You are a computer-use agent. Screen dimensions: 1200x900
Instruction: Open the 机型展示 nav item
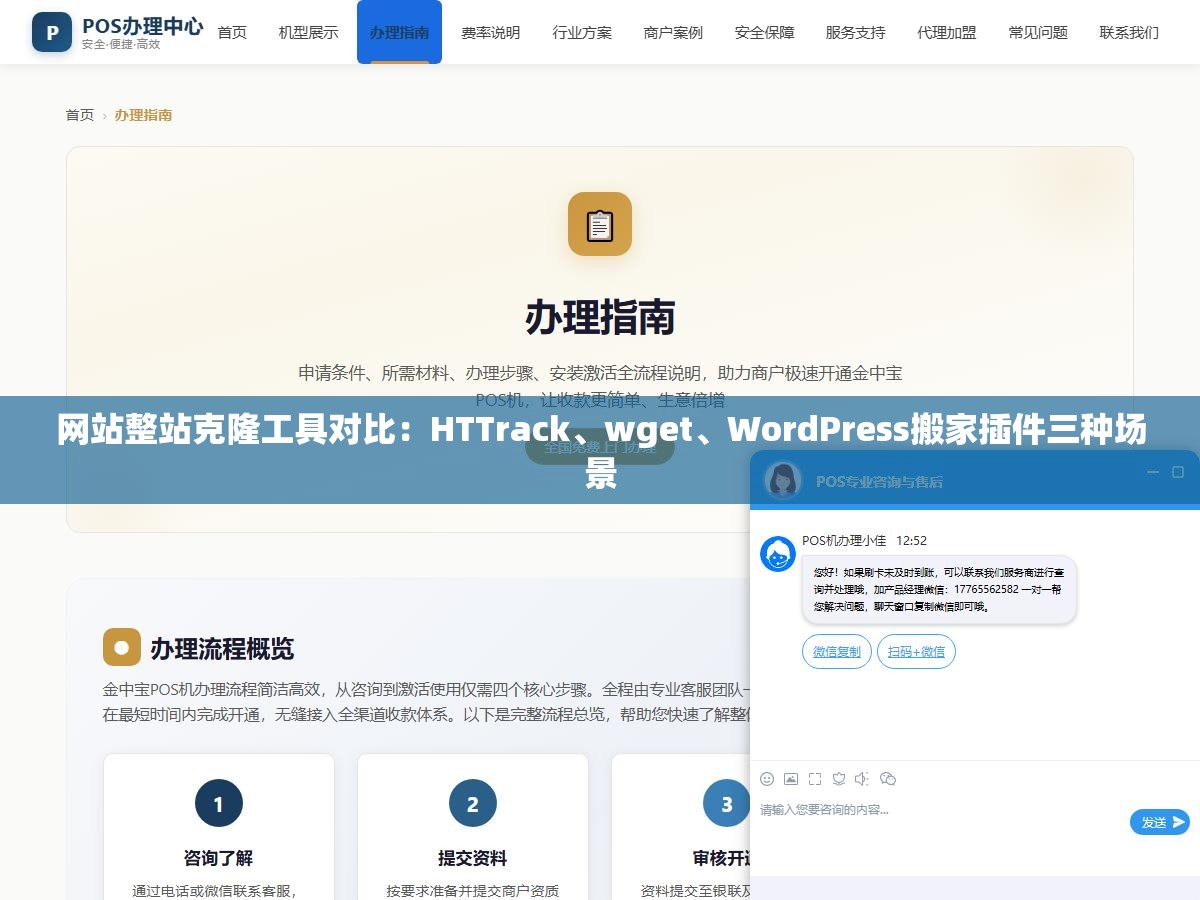click(x=308, y=32)
